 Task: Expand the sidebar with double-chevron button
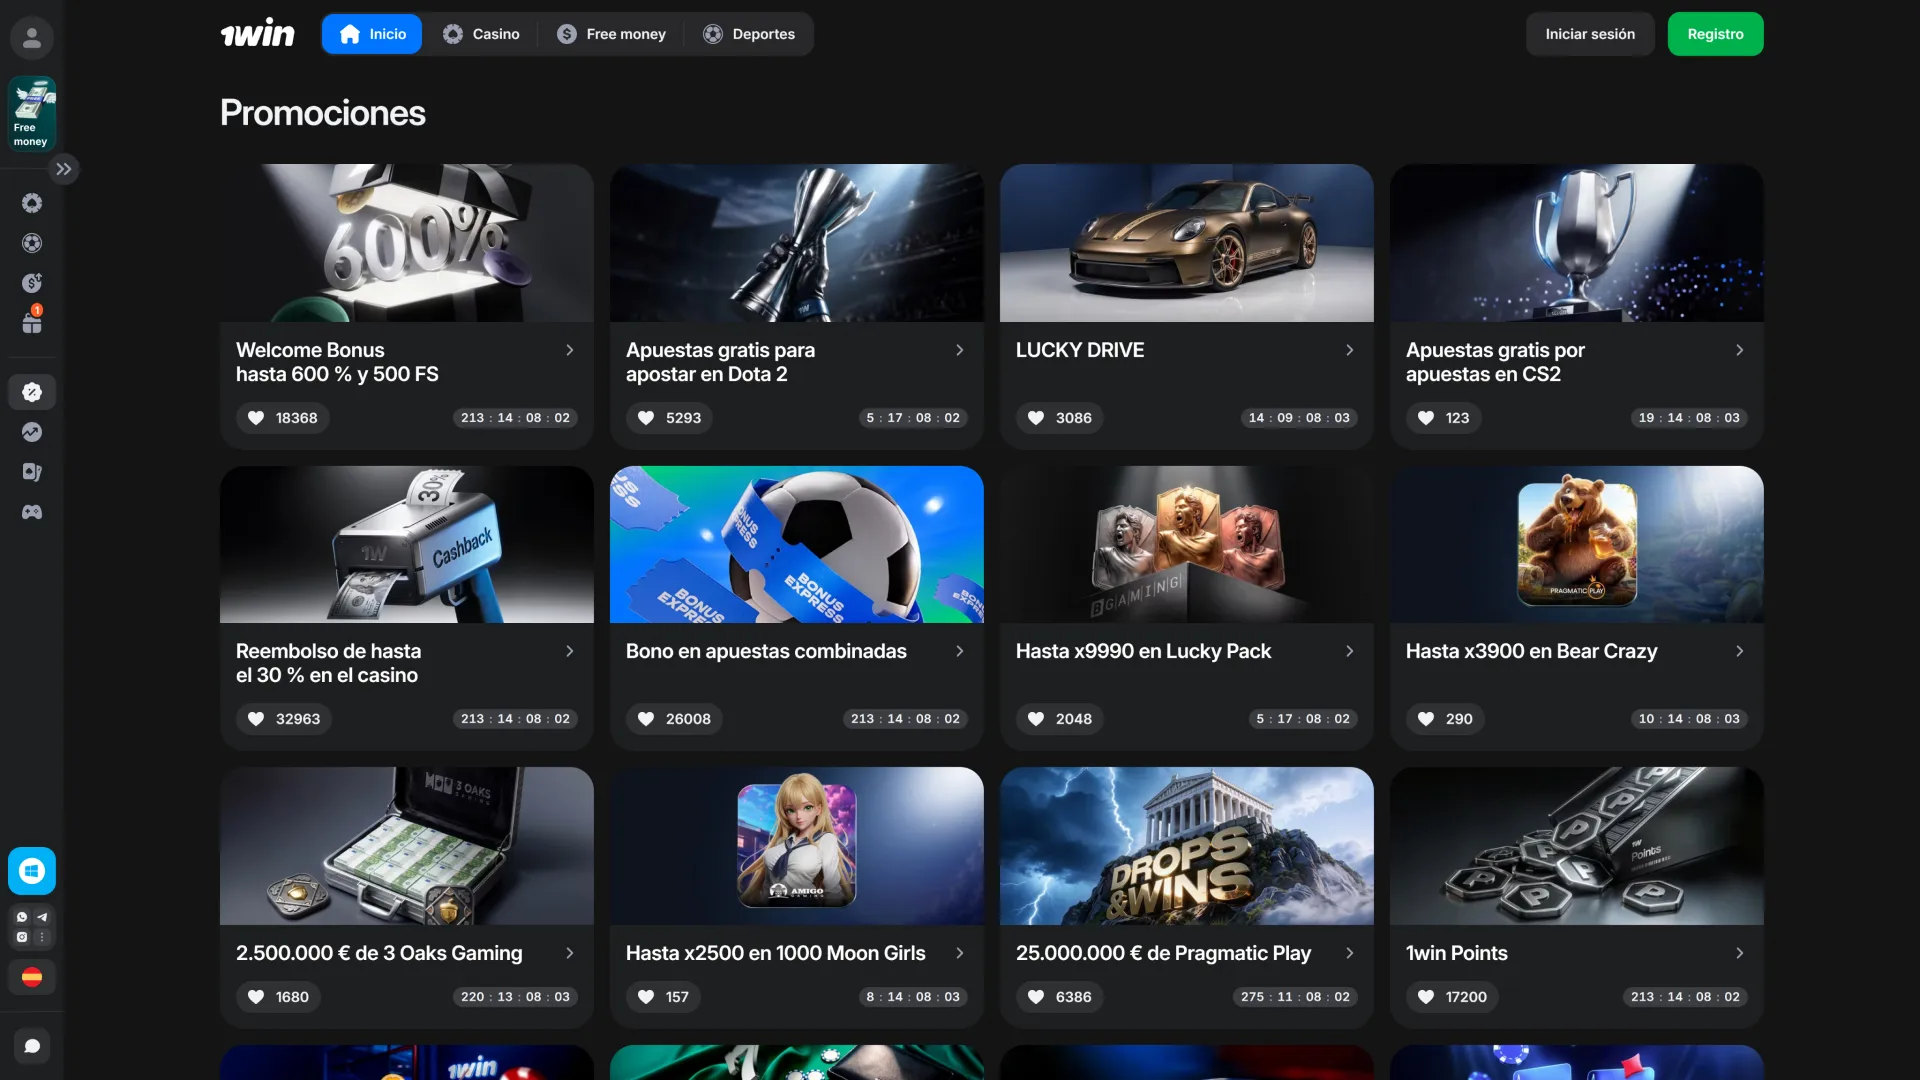[x=64, y=169]
